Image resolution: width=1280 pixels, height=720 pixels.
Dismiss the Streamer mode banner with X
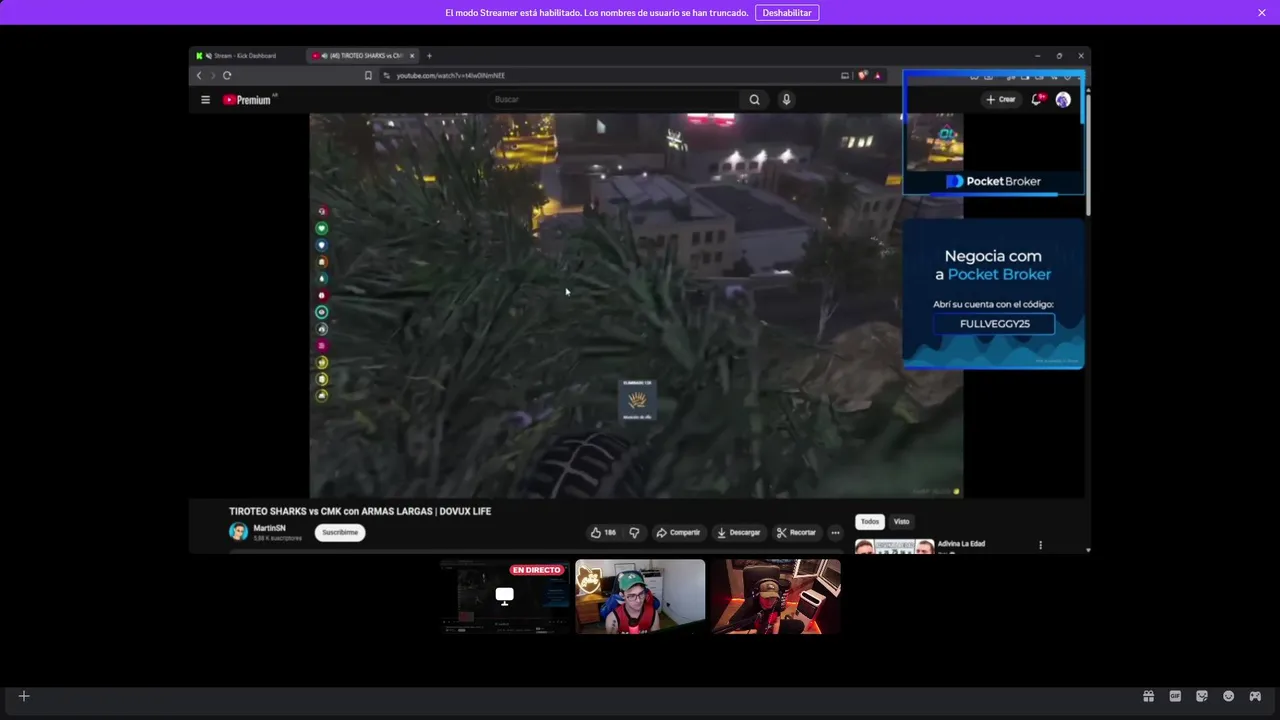pos(1262,13)
